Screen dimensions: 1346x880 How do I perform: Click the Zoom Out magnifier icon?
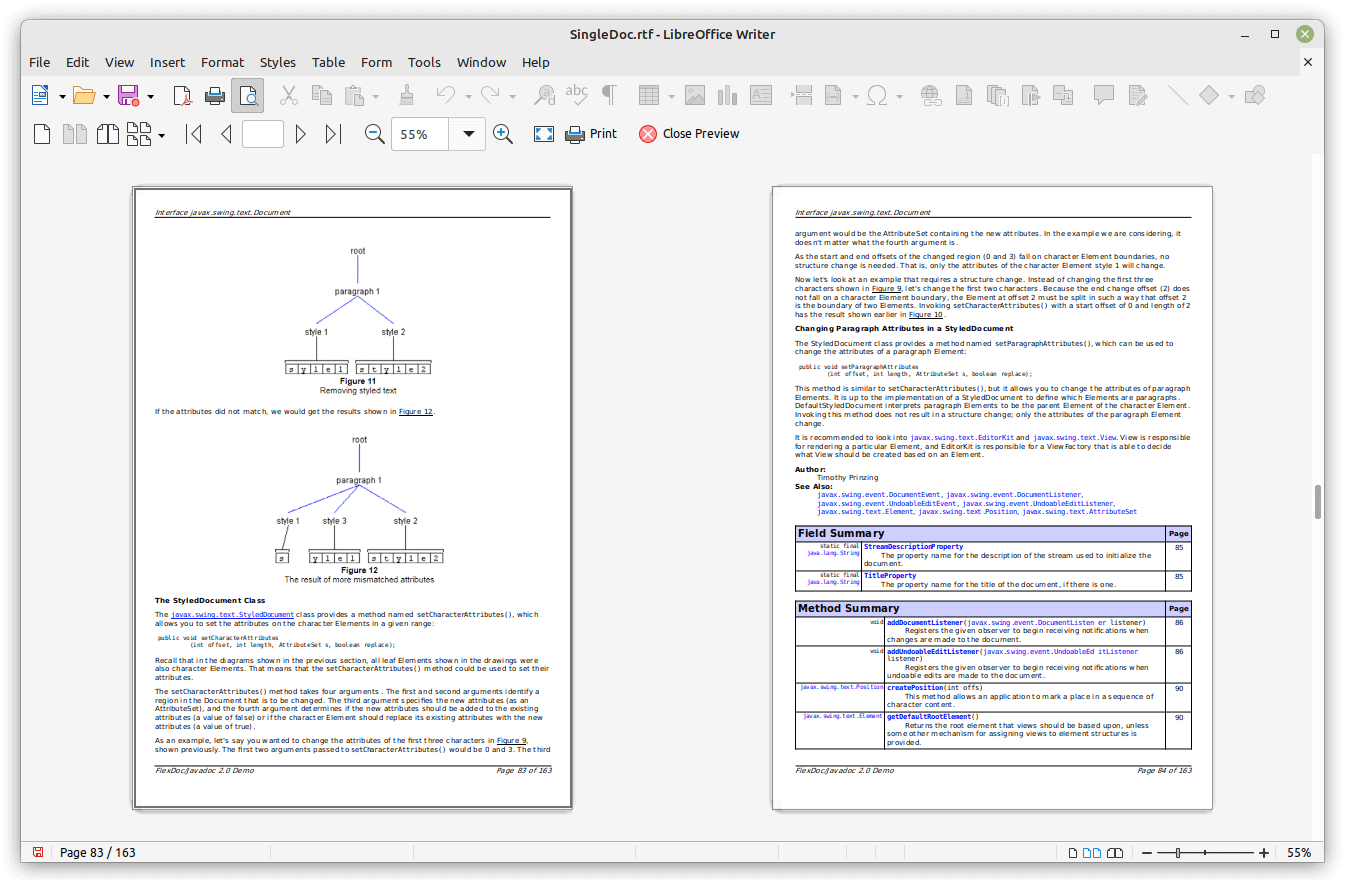click(x=375, y=134)
